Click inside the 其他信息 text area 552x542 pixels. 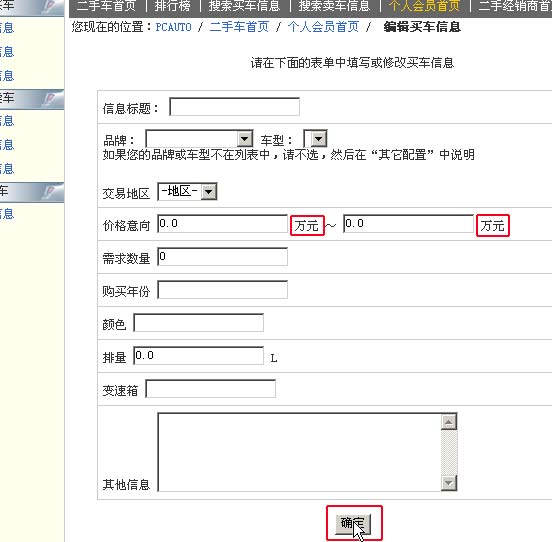pyautogui.click(x=299, y=452)
